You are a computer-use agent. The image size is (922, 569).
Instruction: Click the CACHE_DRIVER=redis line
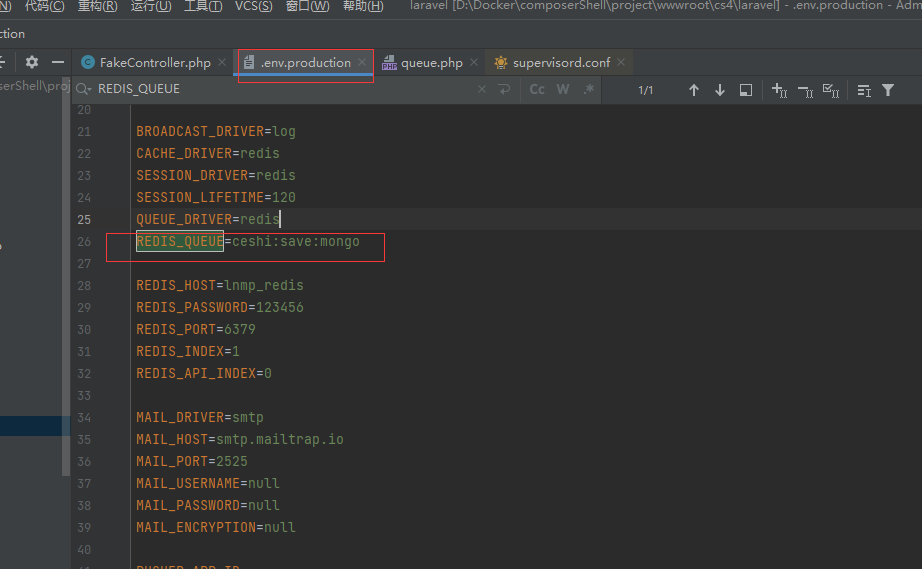point(208,153)
